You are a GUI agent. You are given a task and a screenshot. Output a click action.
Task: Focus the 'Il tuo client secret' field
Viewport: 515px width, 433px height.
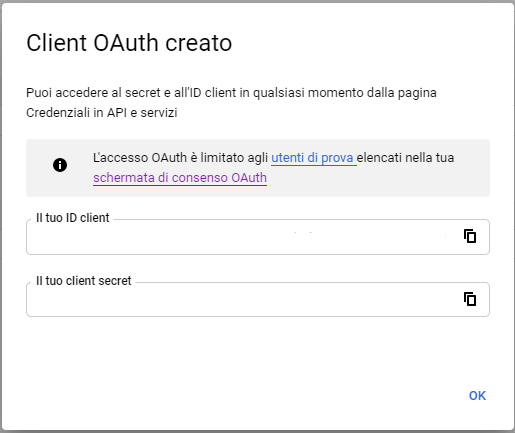point(258,299)
